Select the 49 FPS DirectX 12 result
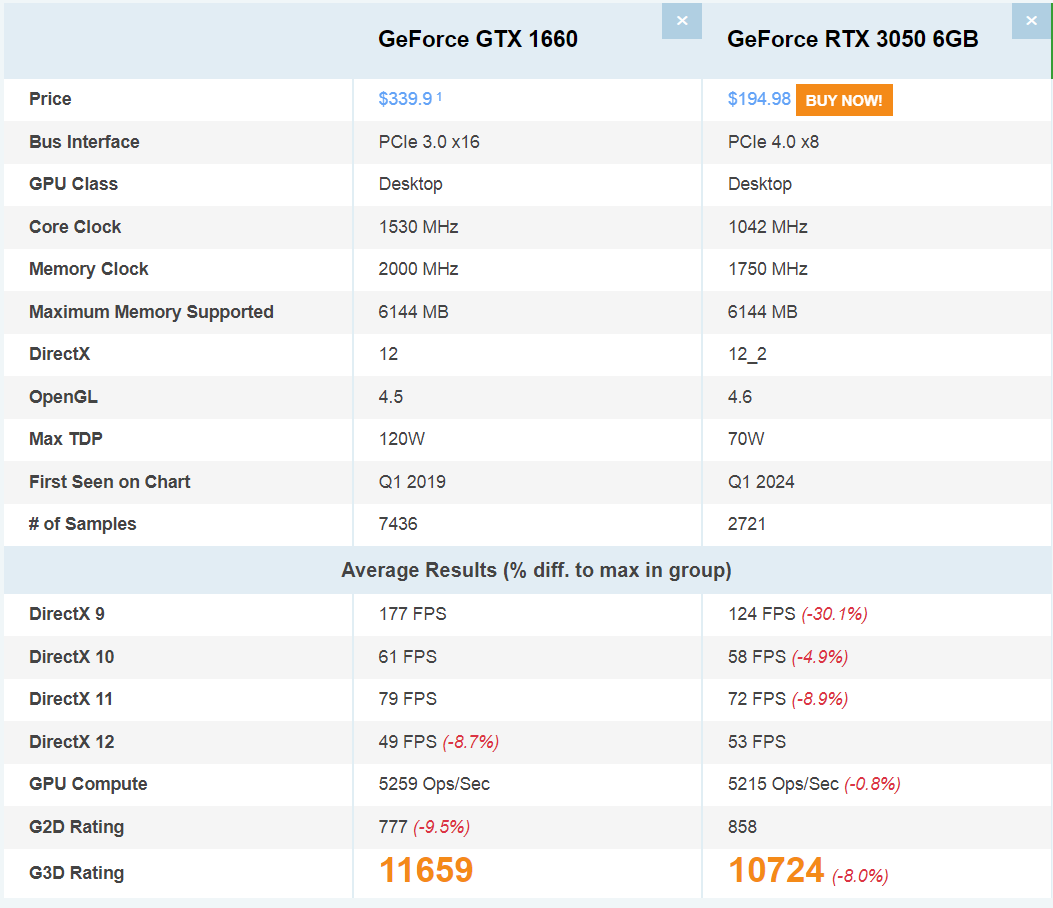The image size is (1053, 908). pos(408,742)
